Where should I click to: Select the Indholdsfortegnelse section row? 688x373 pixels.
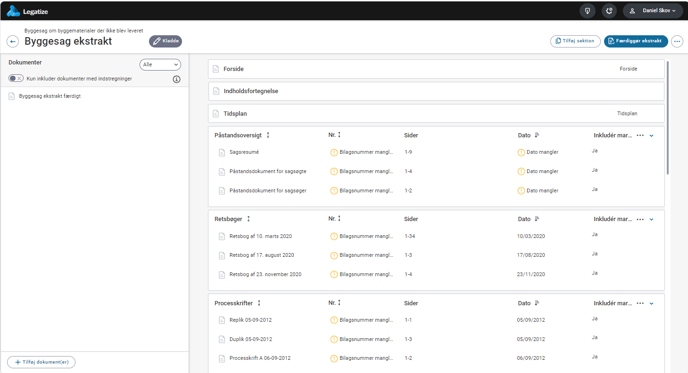(x=436, y=91)
